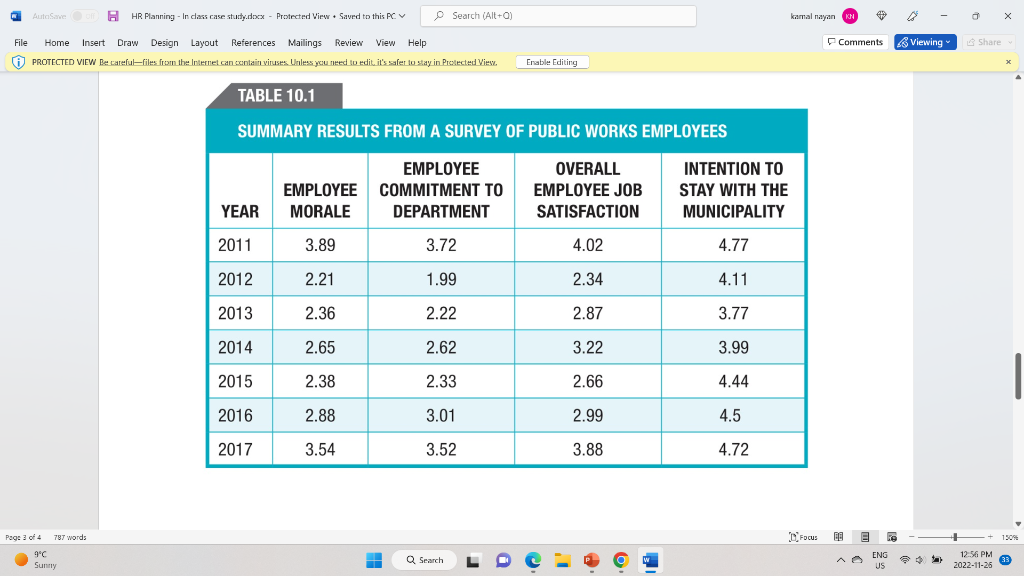This screenshot has width=1024, height=576.
Task: Switch to Read Mode view icon
Action: [x=839, y=537]
